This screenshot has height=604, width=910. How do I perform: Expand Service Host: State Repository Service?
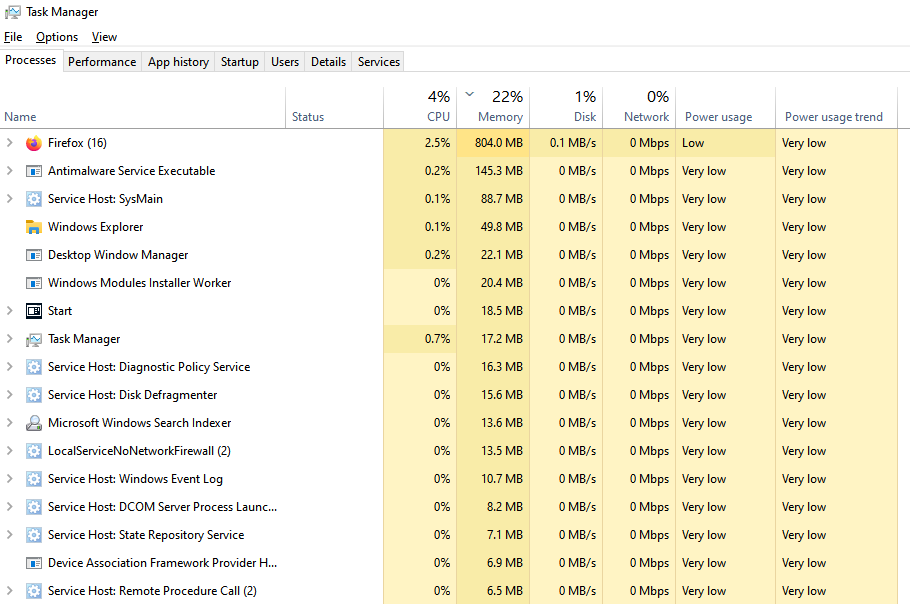[9, 534]
